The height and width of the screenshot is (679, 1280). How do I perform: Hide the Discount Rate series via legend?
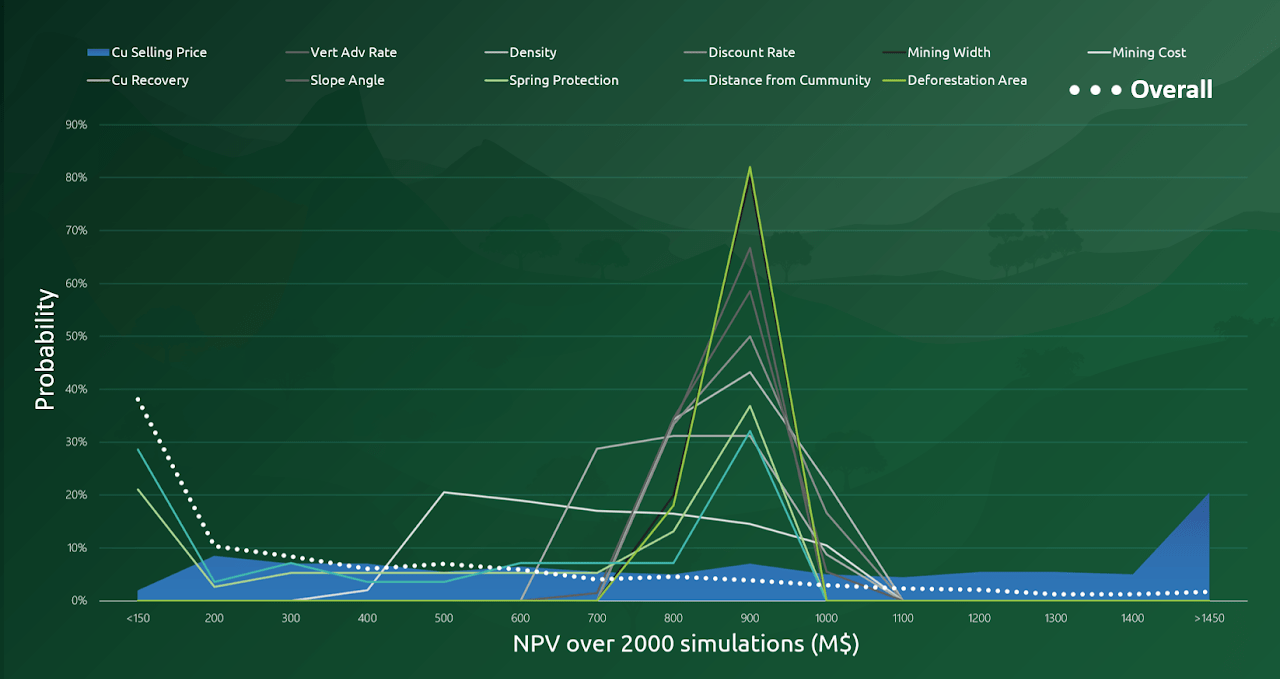(x=751, y=52)
